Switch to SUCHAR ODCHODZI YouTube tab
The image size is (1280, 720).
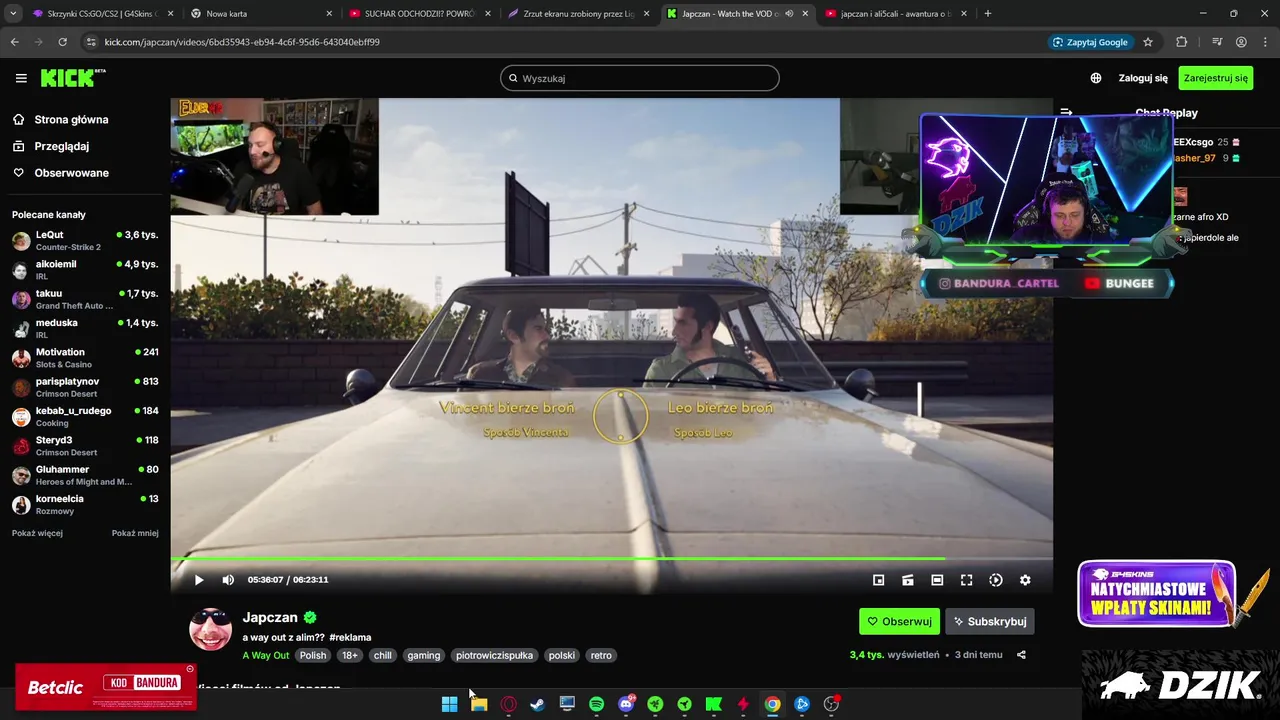420,14
